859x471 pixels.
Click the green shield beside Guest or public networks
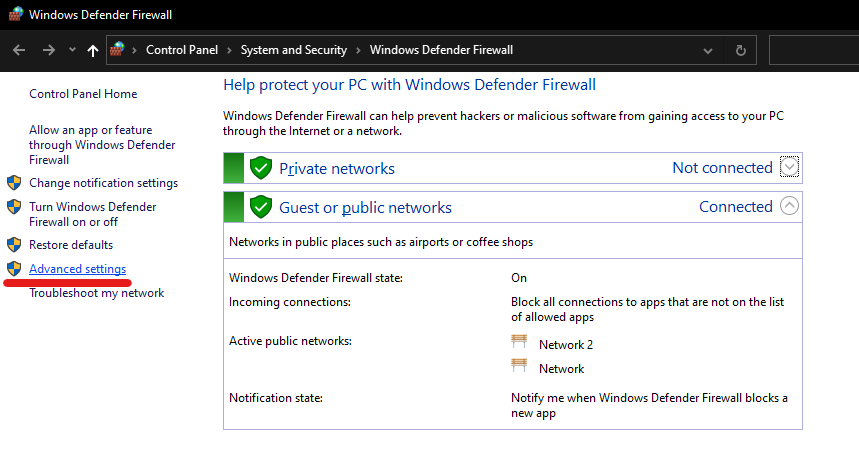[261, 207]
